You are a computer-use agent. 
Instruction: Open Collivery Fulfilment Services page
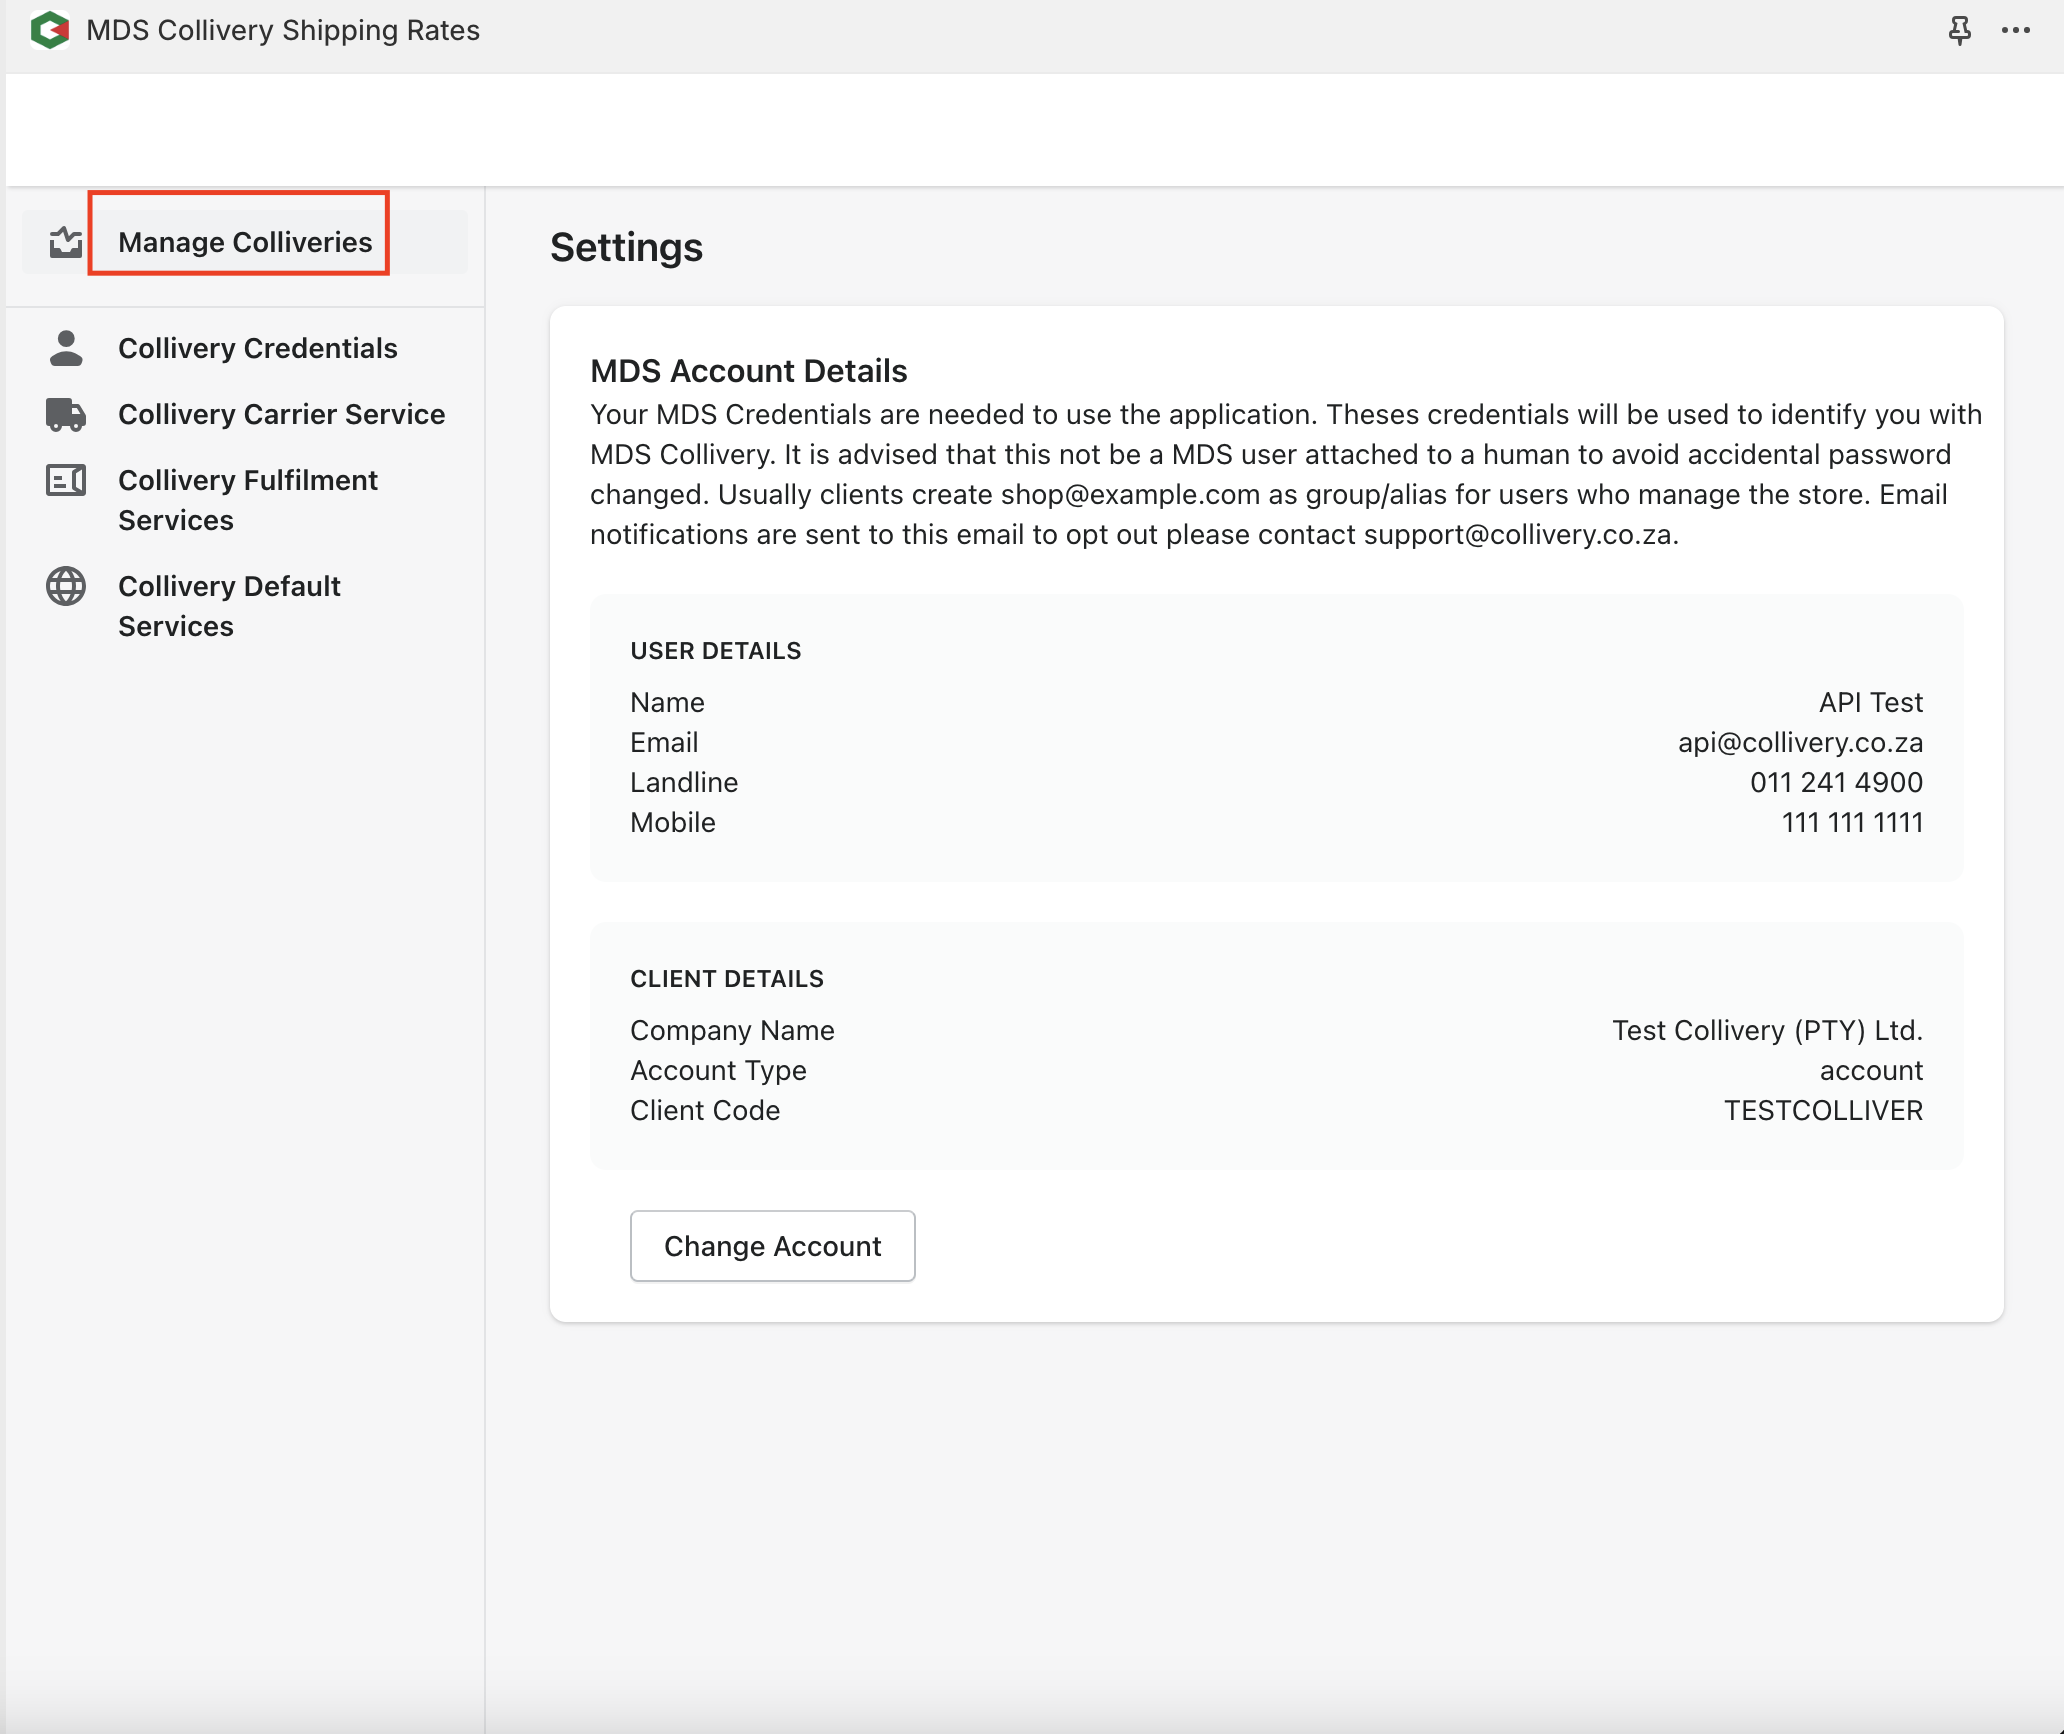247,500
